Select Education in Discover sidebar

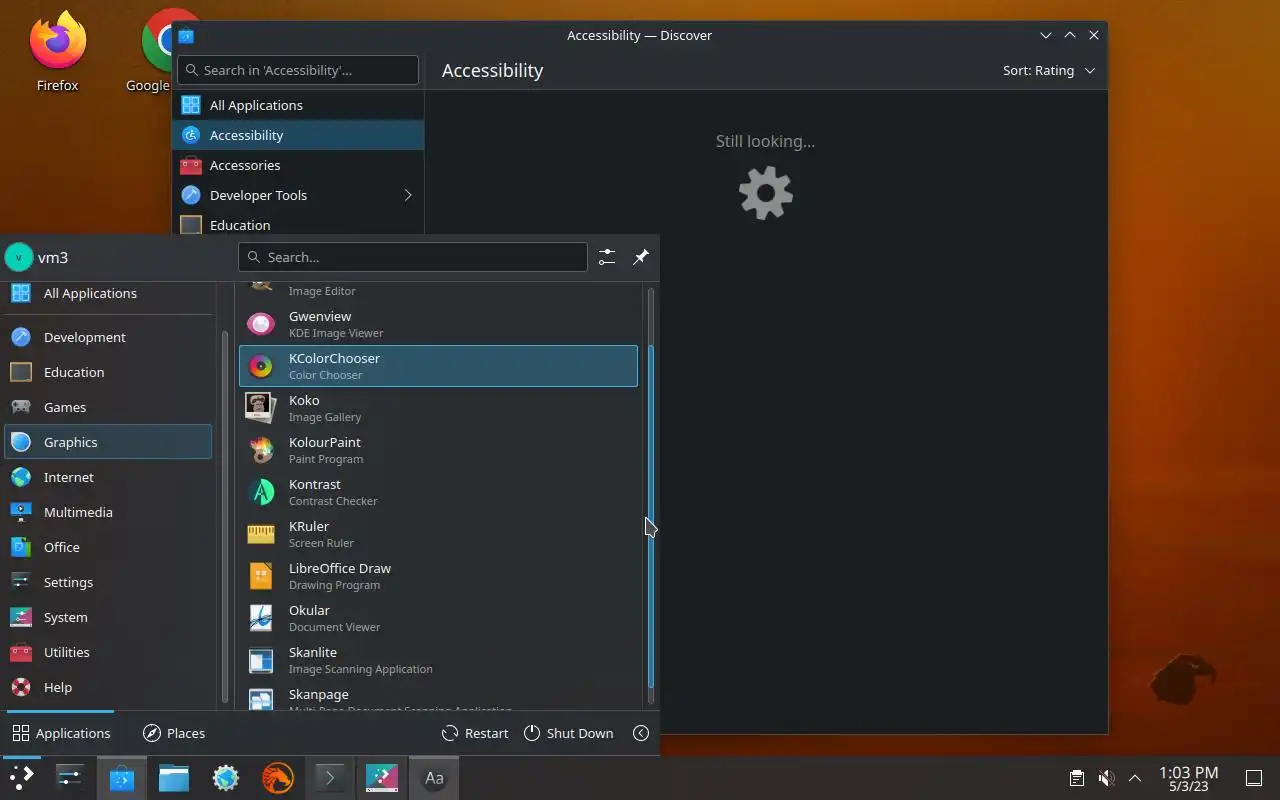click(x=298, y=224)
